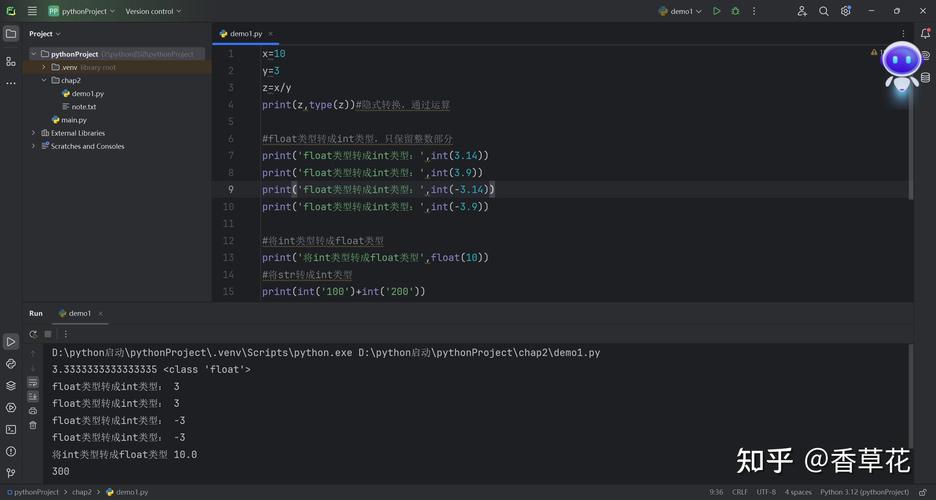Toggle soft-wrap in the Run console

33,382
